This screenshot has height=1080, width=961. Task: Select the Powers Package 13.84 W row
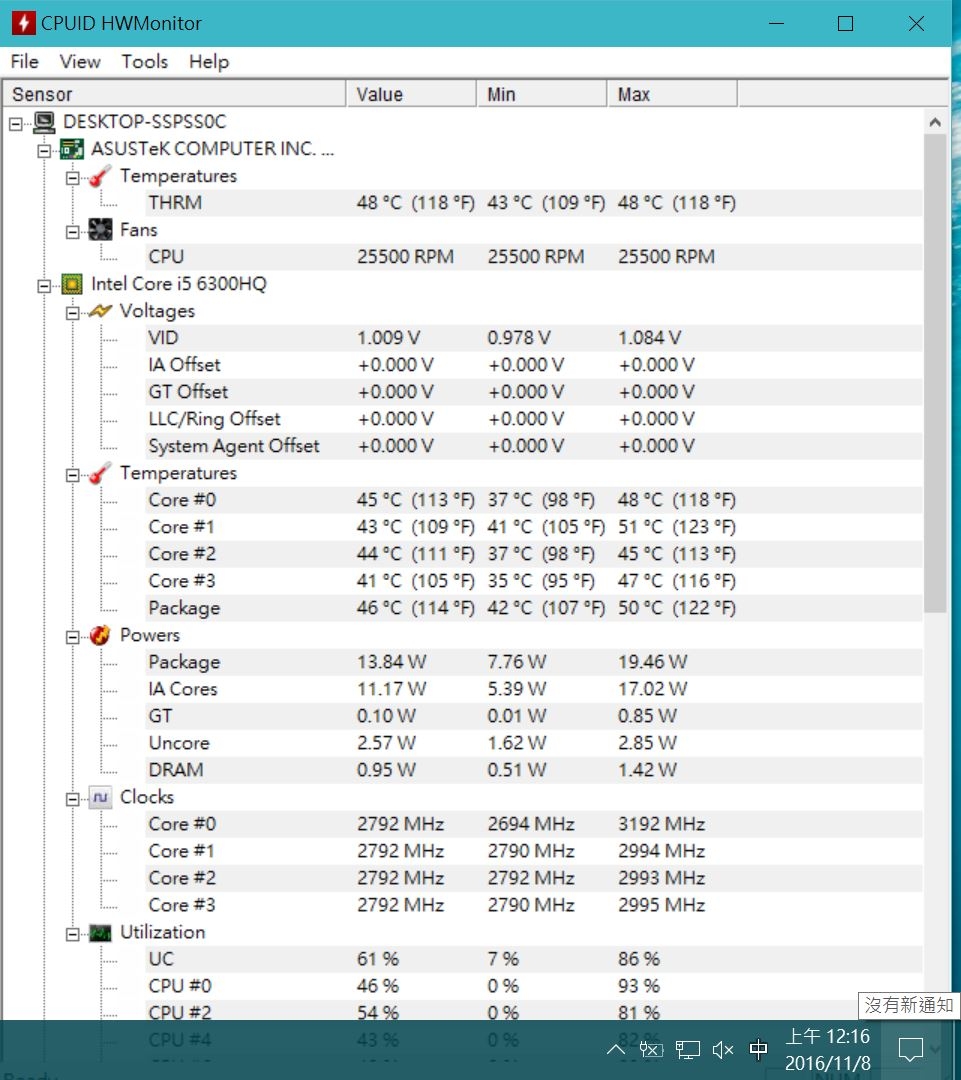coord(534,662)
